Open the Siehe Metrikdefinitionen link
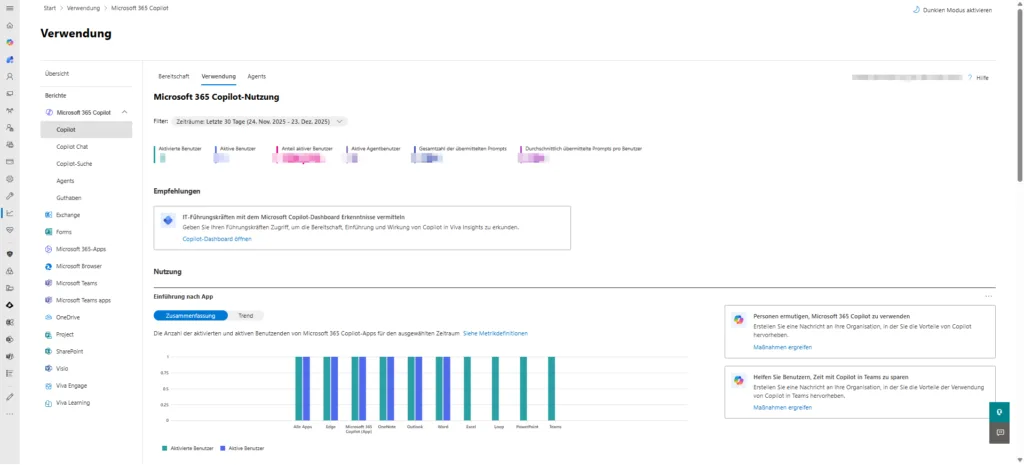This screenshot has width=1024, height=465. 495,333
